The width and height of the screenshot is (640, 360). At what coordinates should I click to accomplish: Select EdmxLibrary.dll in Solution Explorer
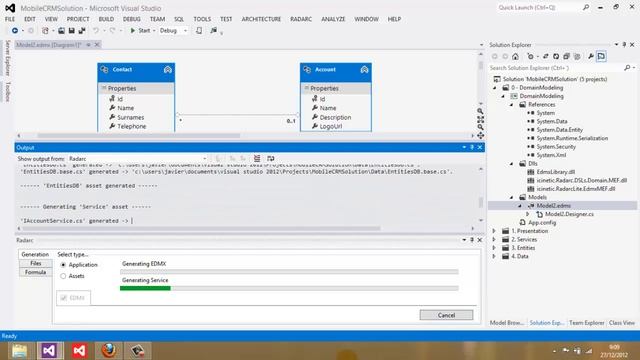[556, 172]
